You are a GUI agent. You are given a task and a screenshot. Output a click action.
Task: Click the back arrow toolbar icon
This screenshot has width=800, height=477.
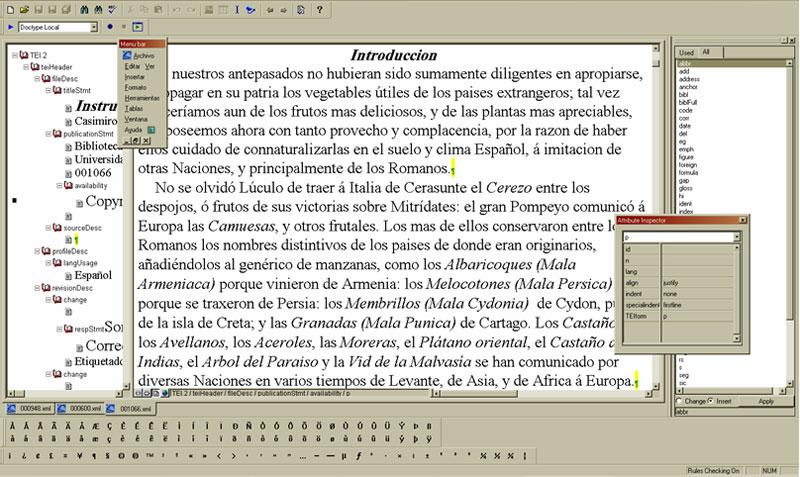coord(270,9)
